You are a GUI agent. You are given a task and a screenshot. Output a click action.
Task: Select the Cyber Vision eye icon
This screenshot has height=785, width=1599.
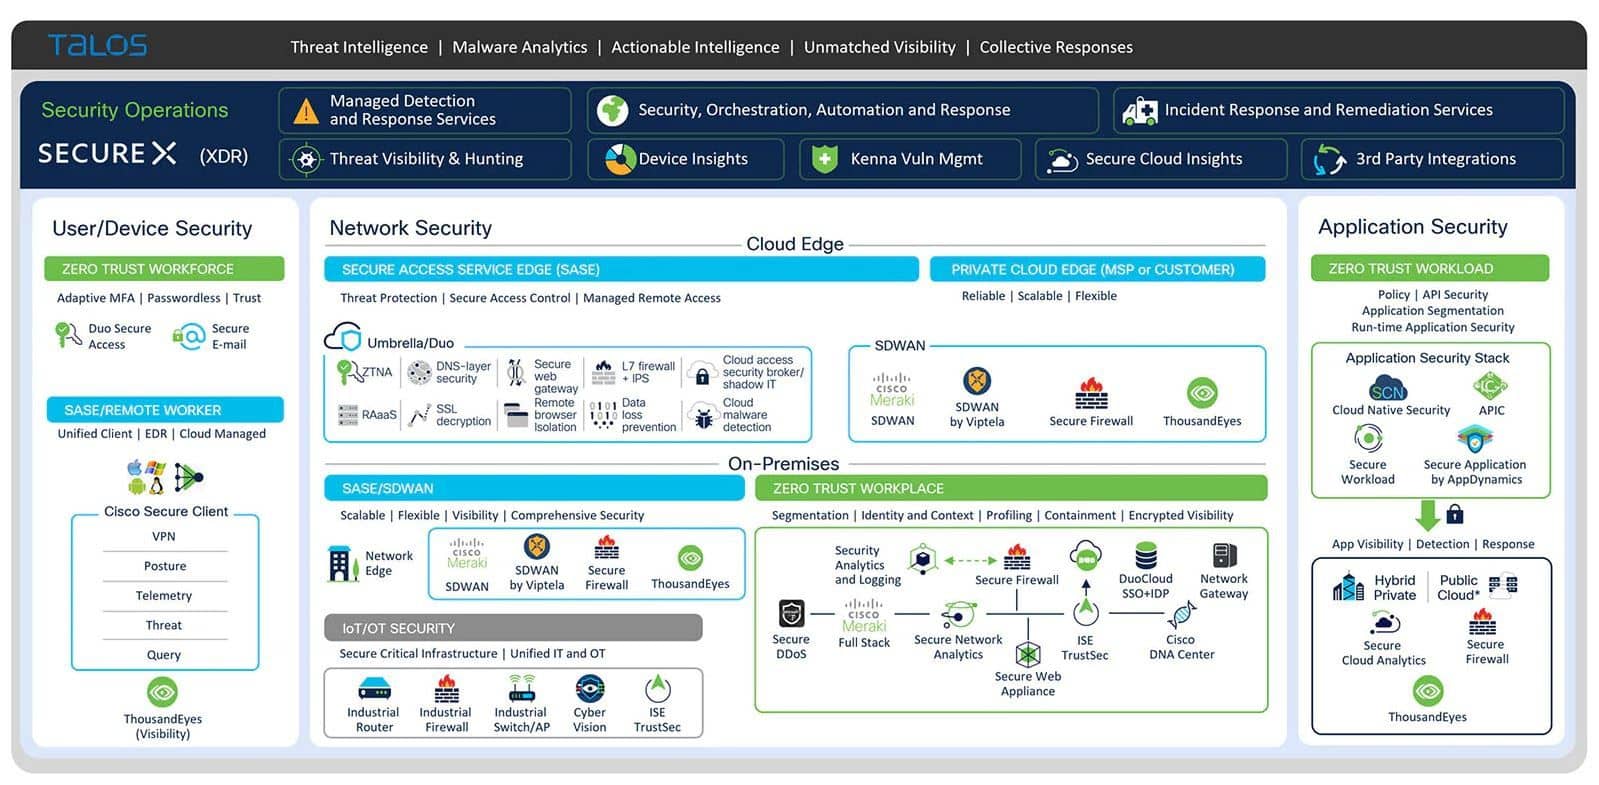590,689
